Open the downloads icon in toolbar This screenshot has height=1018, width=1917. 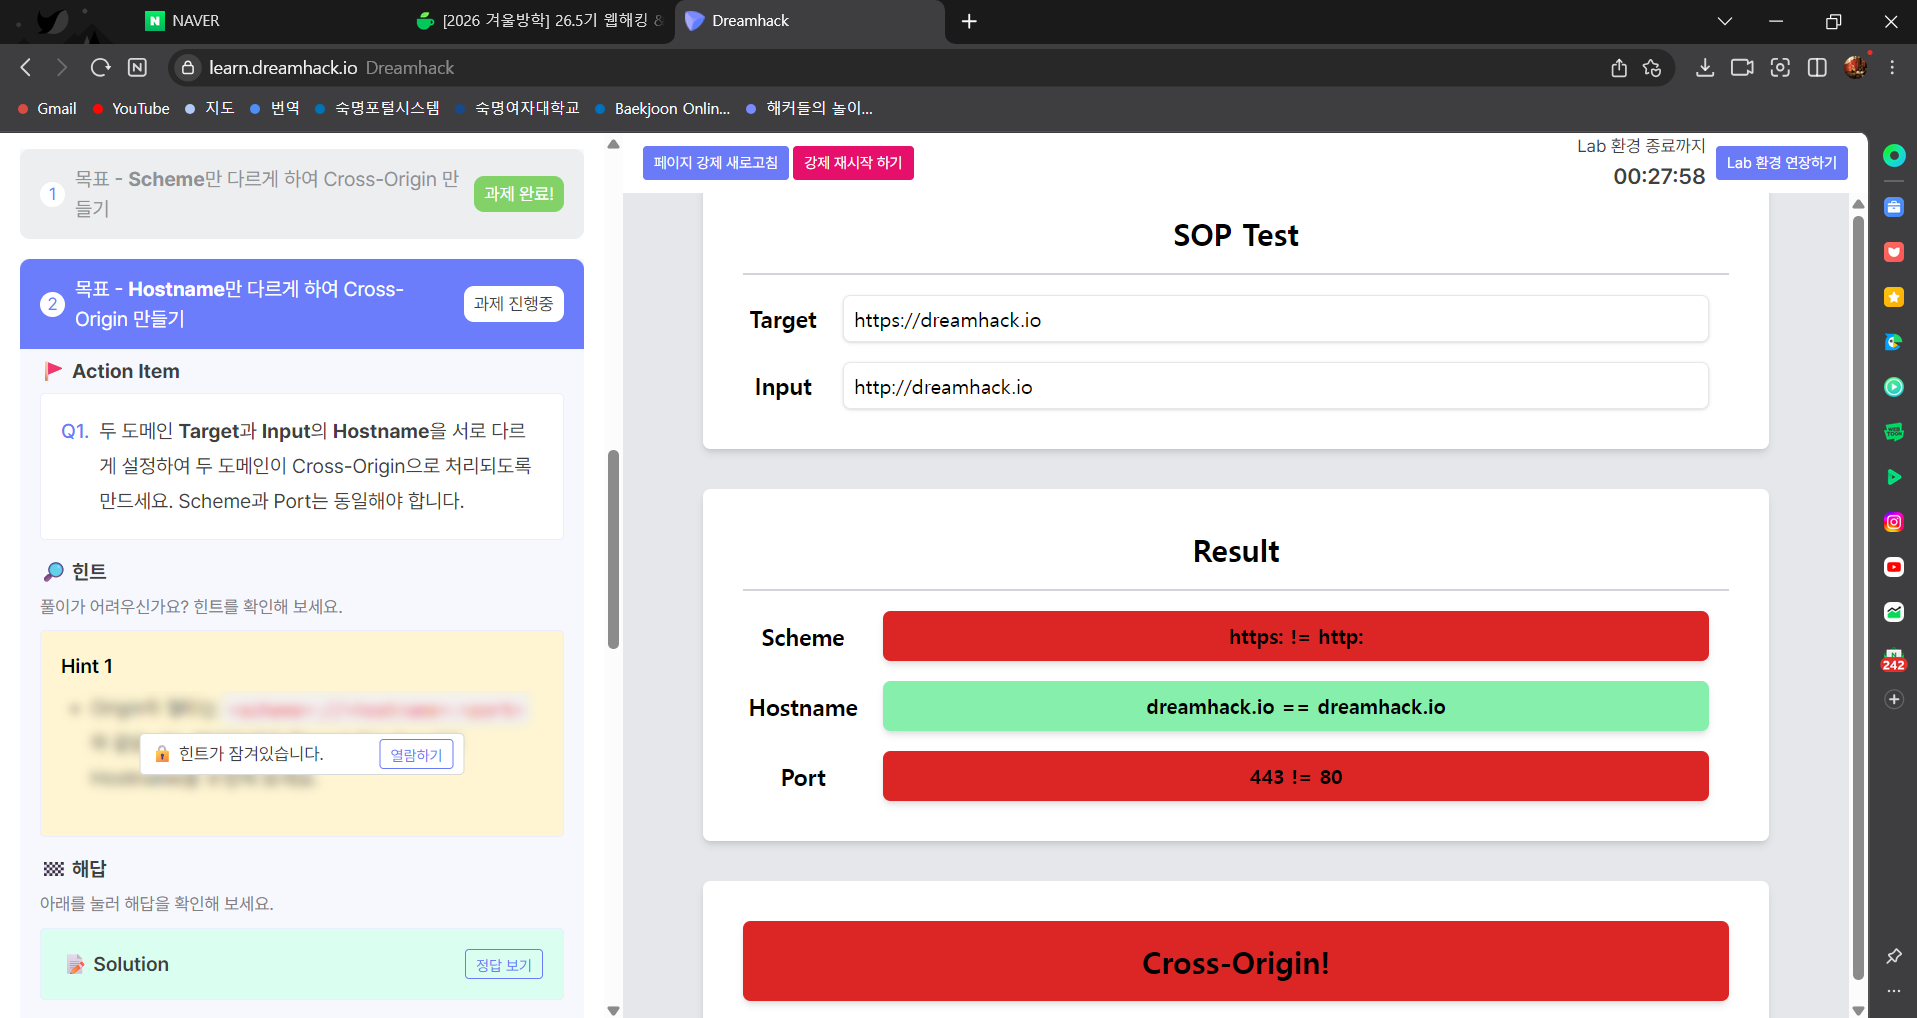pyautogui.click(x=1705, y=68)
